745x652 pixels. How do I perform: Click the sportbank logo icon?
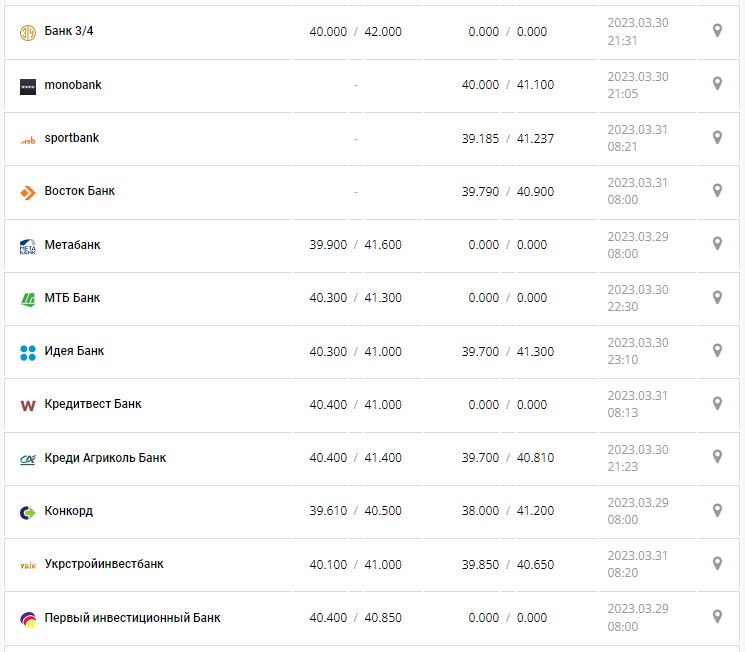click(x=28, y=140)
